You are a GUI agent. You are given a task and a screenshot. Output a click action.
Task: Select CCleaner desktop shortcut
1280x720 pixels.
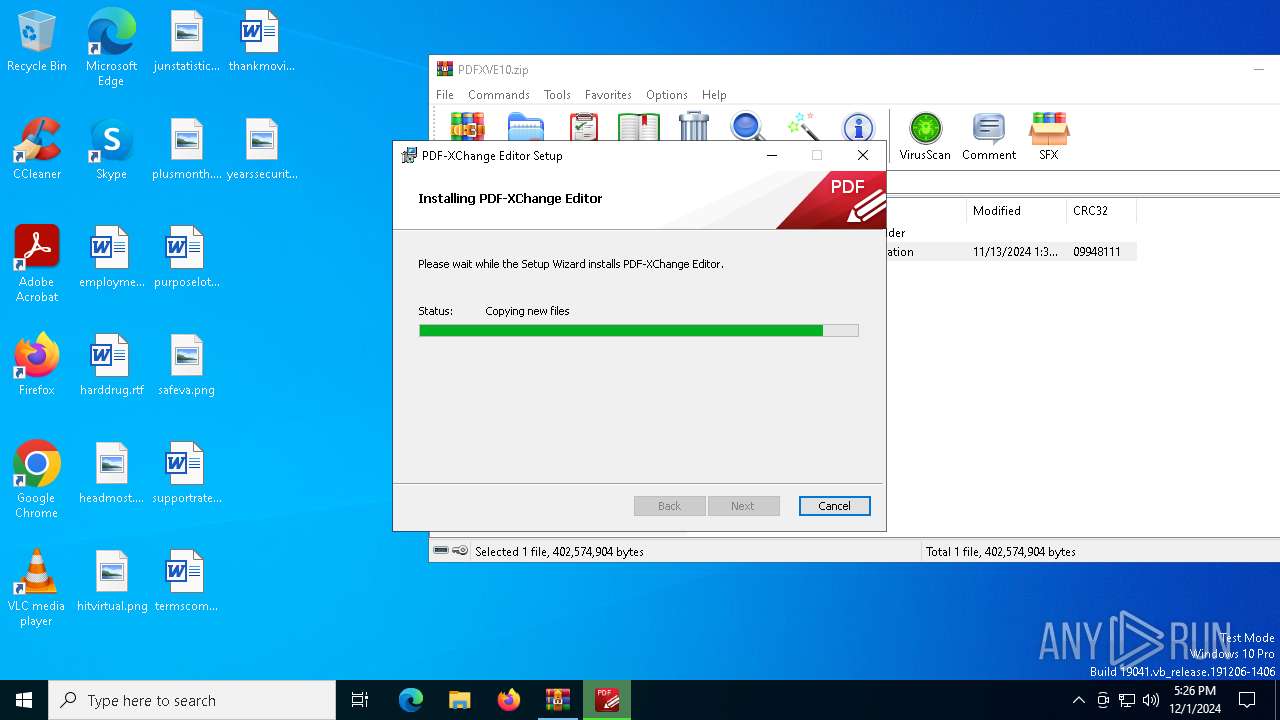pos(37,149)
